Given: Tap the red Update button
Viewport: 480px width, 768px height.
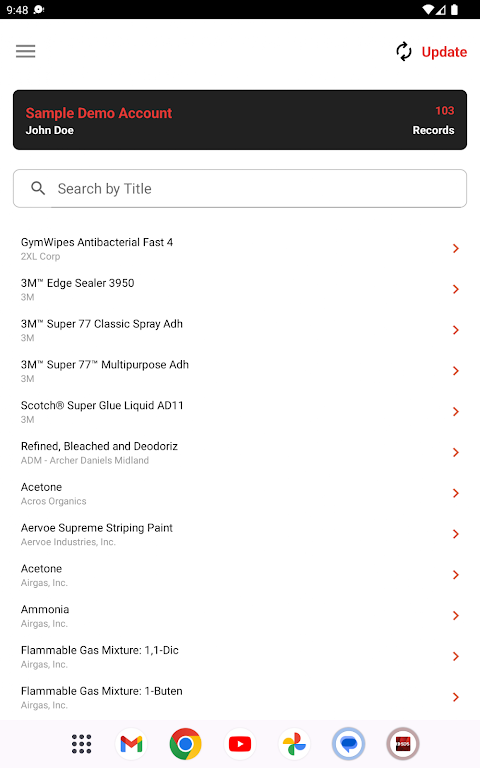Looking at the screenshot, I should [x=444, y=52].
